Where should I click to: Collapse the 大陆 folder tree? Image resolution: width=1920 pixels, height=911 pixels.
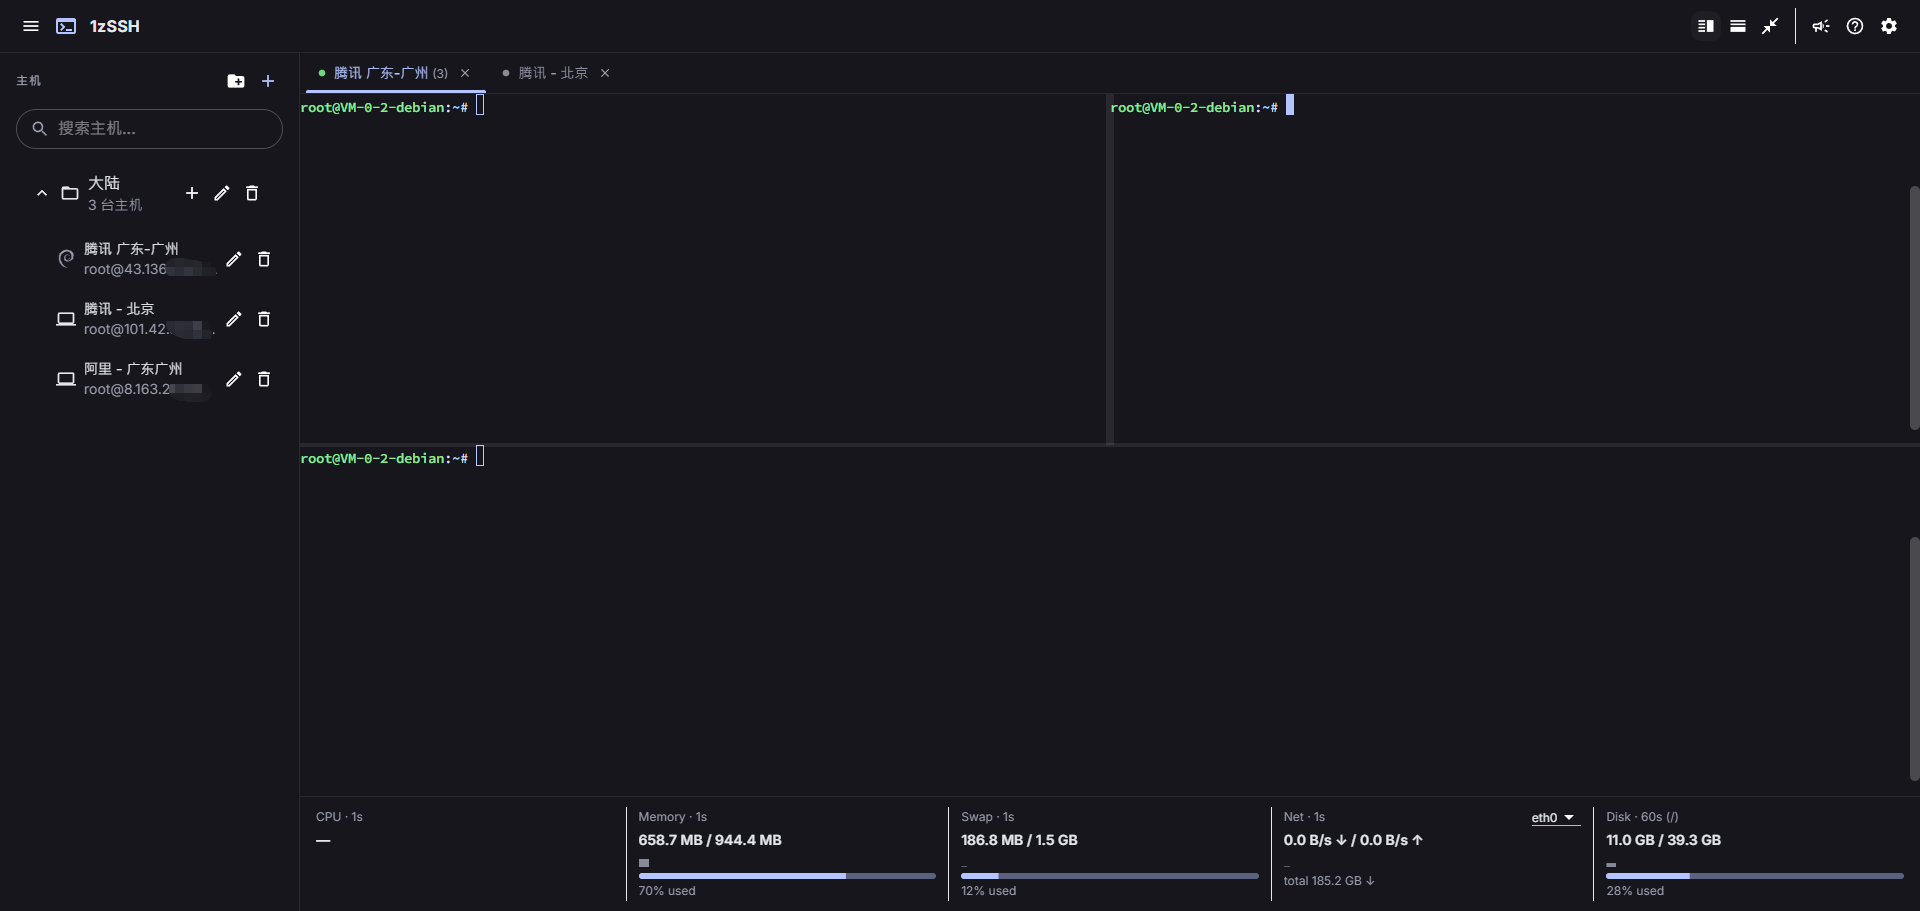tap(42, 193)
